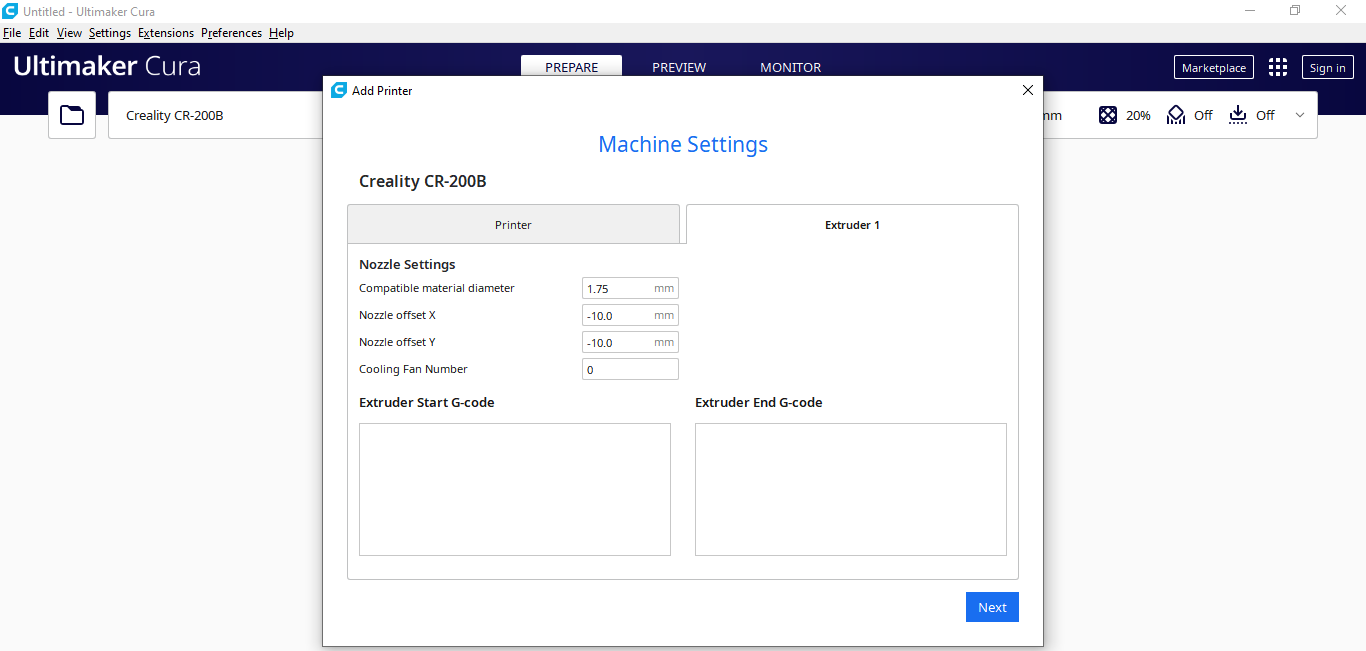
Task: Open the application switcher grid icon
Action: click(1278, 68)
